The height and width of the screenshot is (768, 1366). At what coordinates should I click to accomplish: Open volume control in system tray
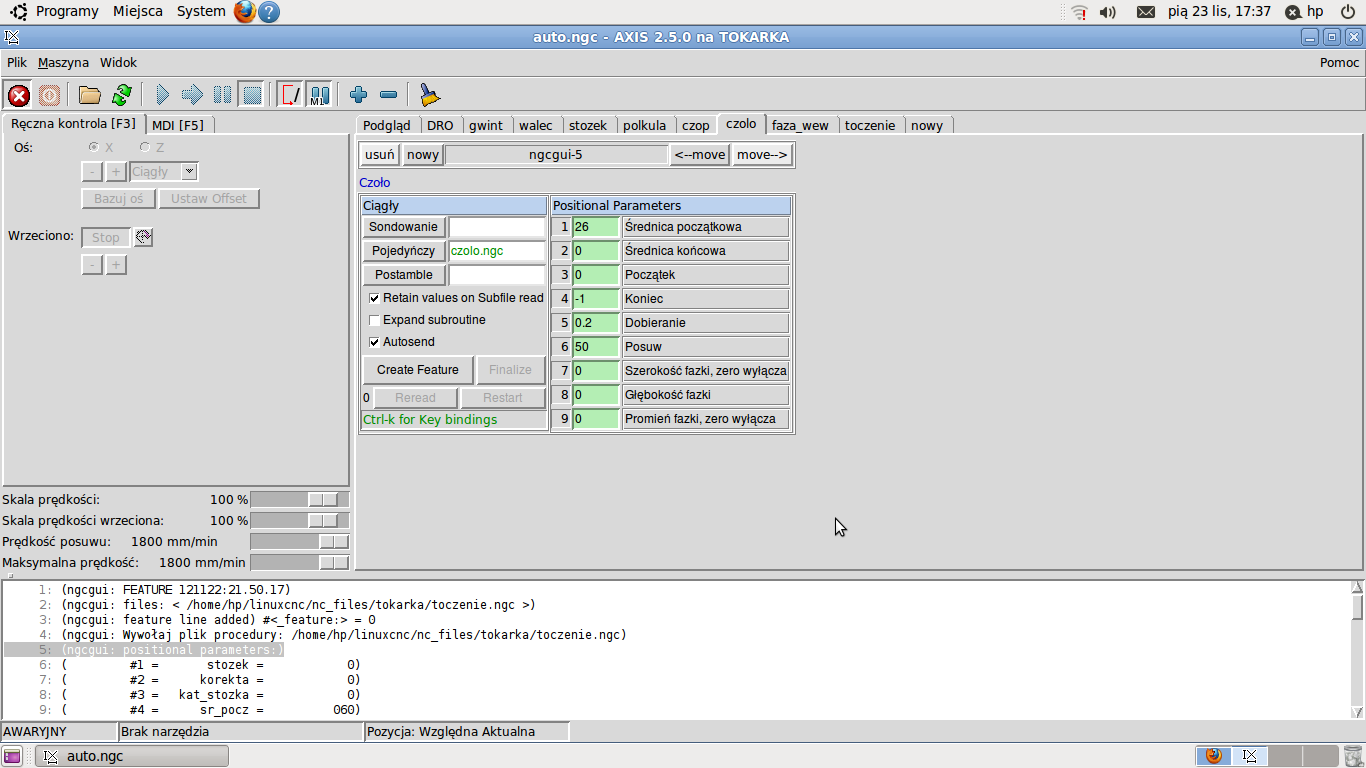pyautogui.click(x=1108, y=12)
